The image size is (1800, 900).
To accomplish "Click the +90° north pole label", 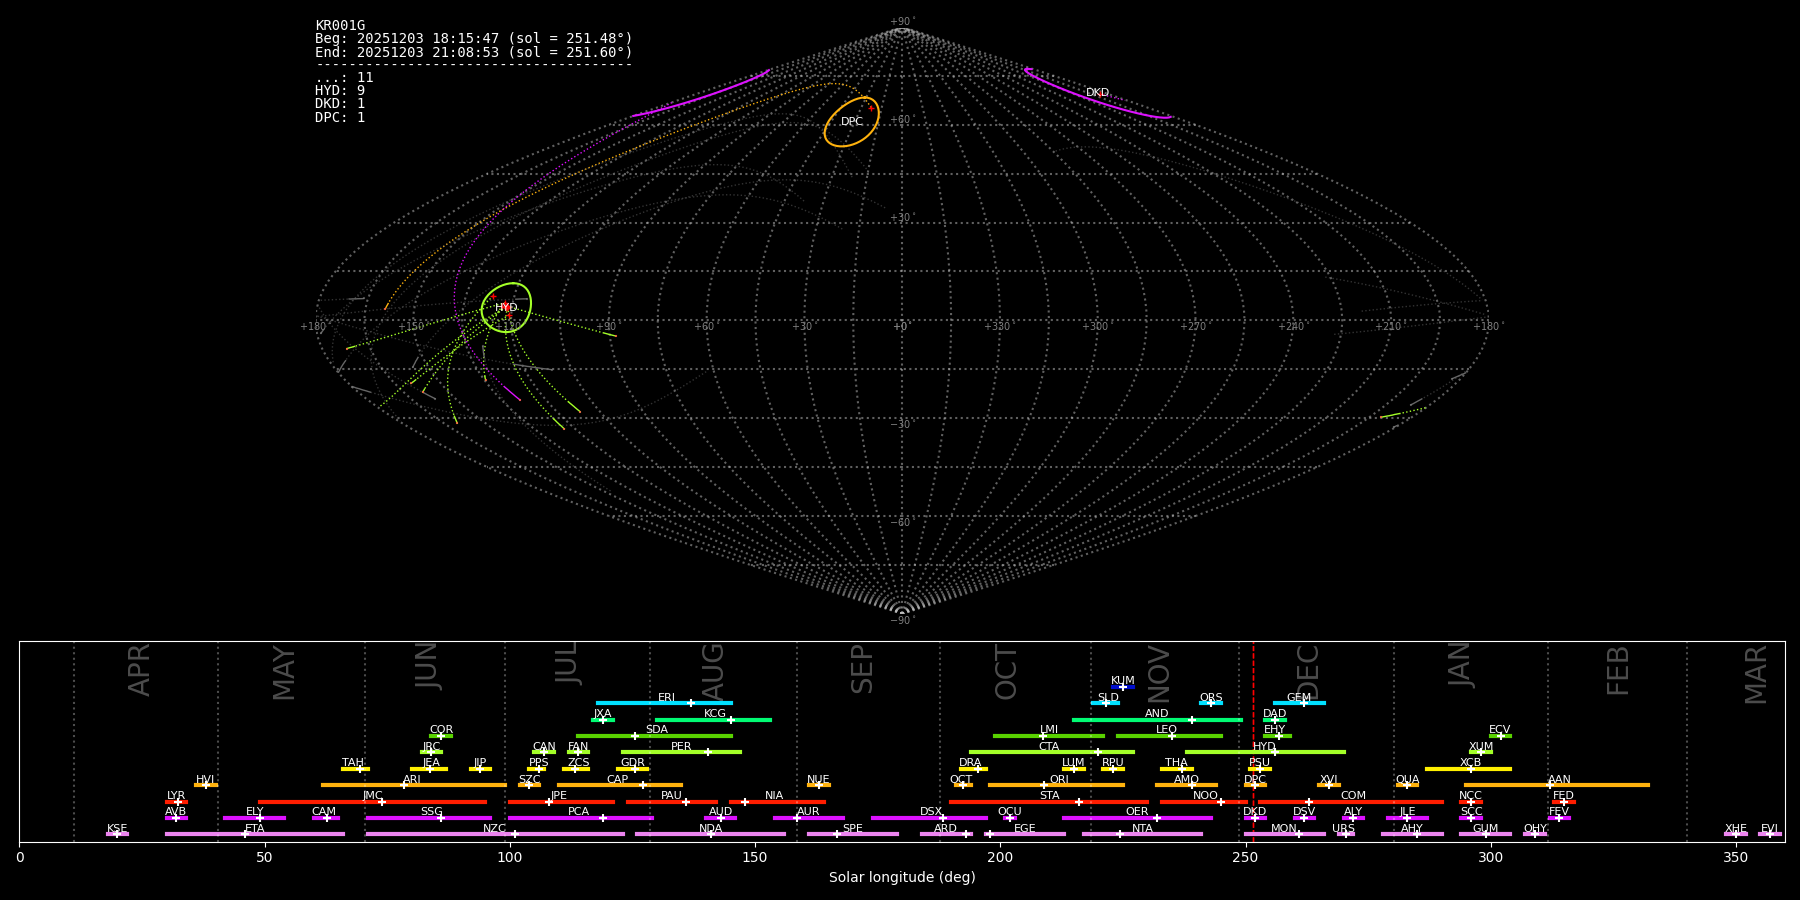I will 901,21.
